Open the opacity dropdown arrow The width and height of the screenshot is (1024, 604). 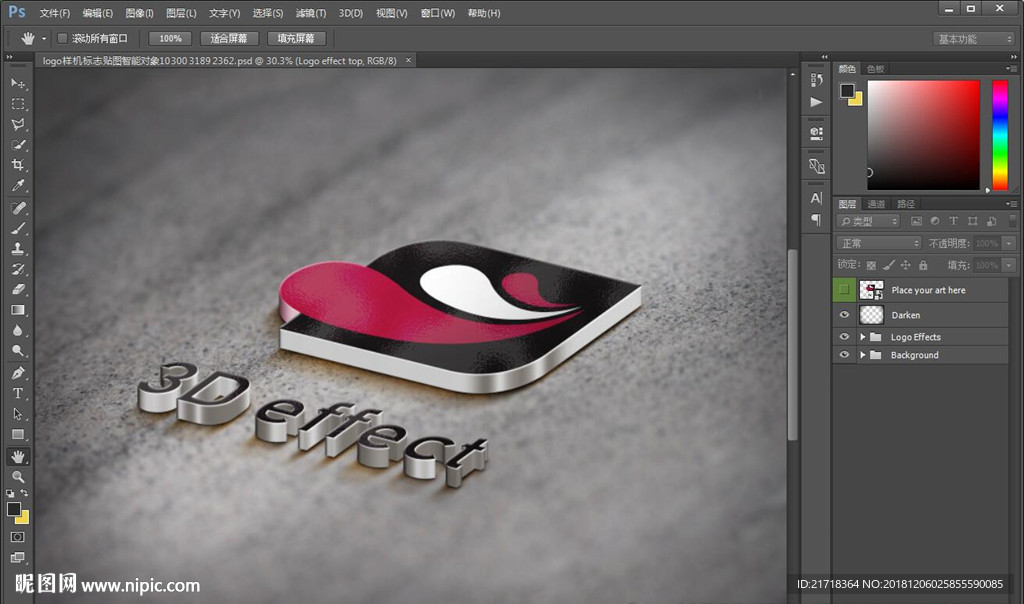coord(1010,243)
